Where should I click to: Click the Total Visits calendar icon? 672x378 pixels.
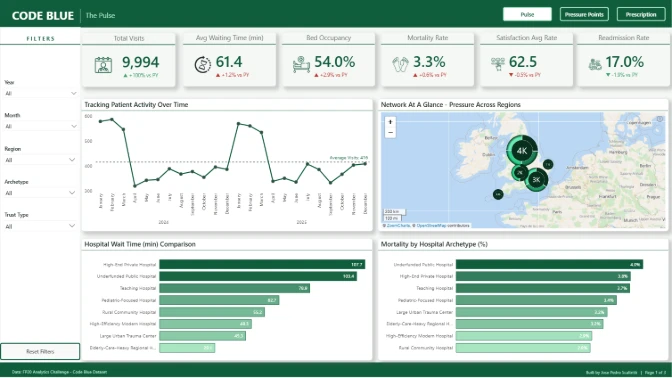(103, 65)
